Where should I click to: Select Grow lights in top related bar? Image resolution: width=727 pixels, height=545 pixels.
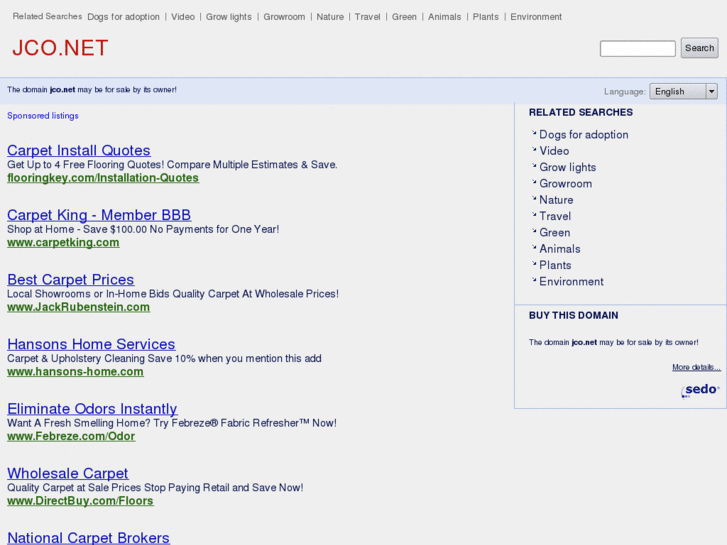pos(229,17)
